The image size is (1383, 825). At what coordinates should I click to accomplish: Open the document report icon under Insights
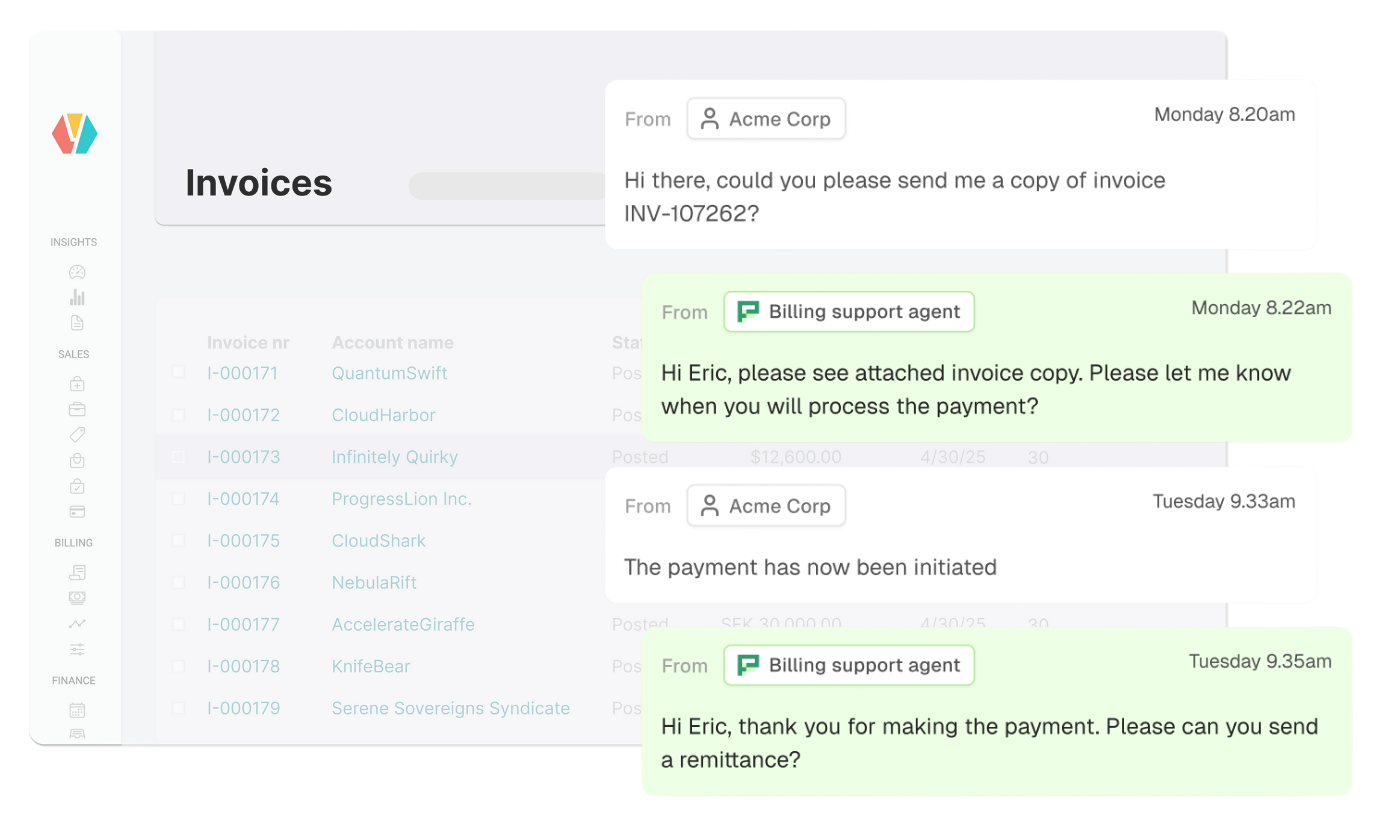click(x=77, y=323)
